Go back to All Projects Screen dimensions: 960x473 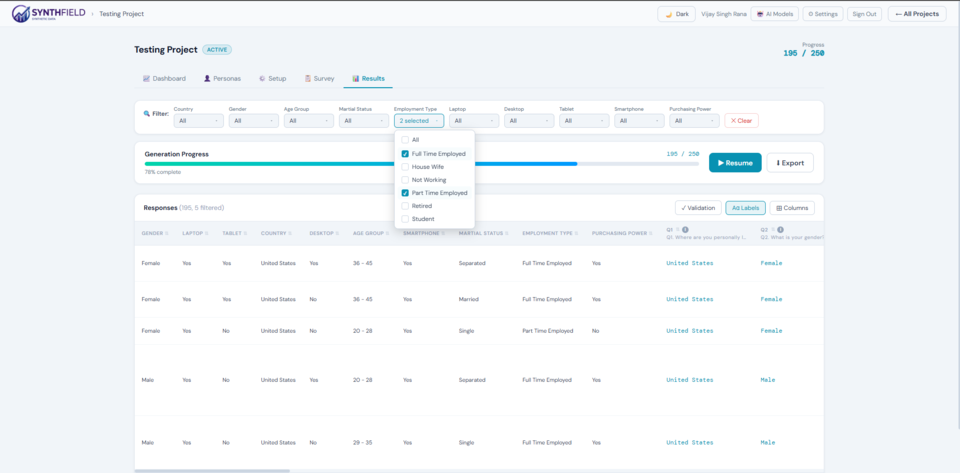point(917,14)
